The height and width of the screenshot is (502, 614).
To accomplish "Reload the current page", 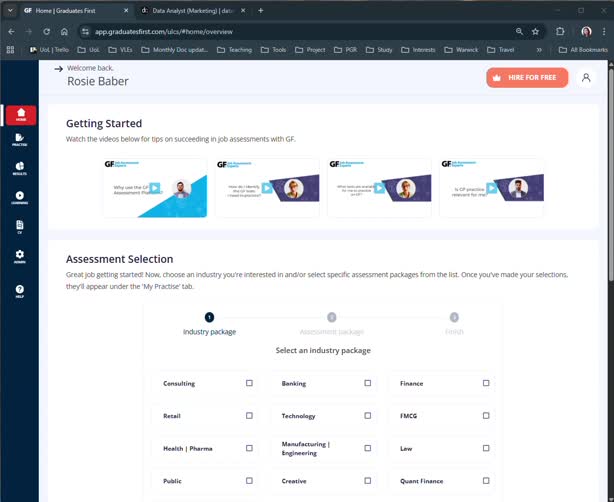I will (47, 32).
